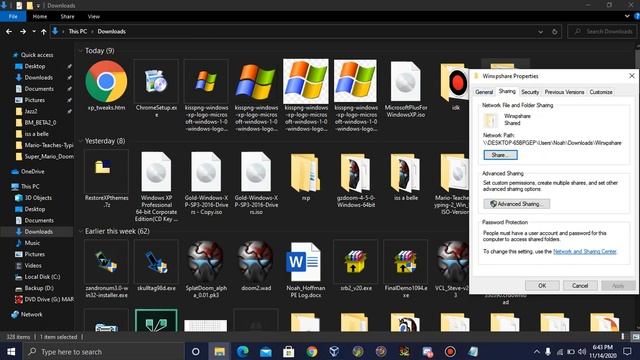
Task: Select Jazz2 folder in sidebar
Action: click(x=31, y=111)
